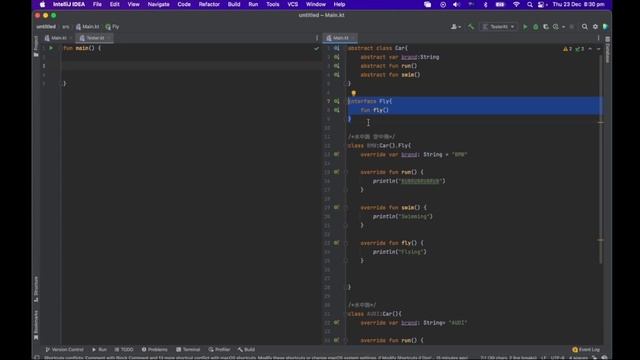Collapse the fold marker at override fun fly()
This screenshot has width=640, height=360.
pos(346,243)
